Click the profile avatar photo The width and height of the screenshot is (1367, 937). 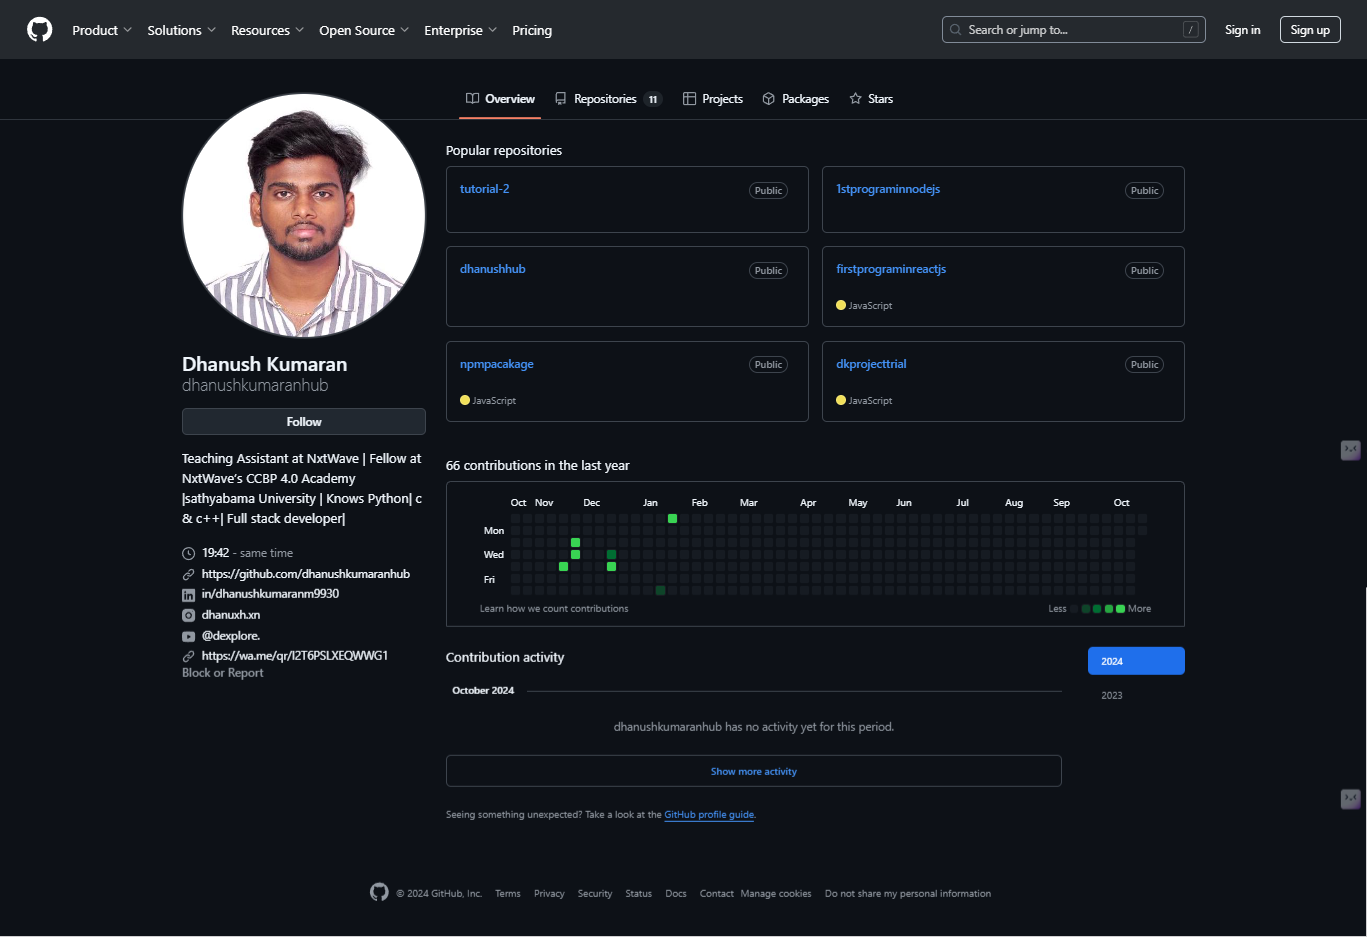tap(304, 215)
